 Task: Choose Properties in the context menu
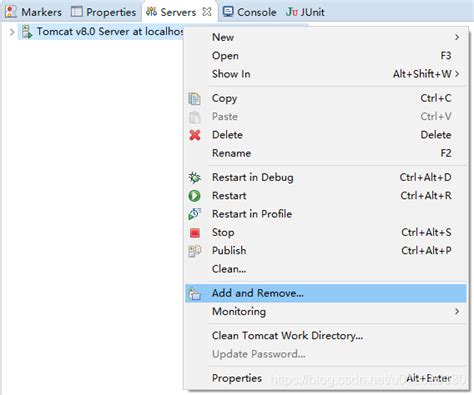tap(237, 378)
